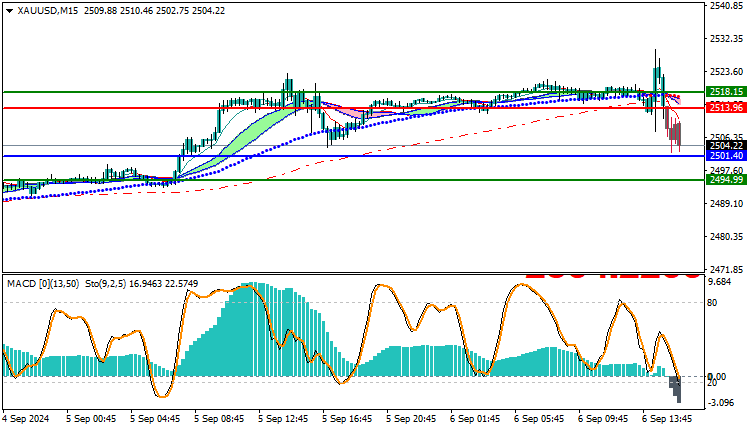This screenshot has height=430, width=750.
Task: Select the 2506.35 price scale value
Action: (x=727, y=137)
